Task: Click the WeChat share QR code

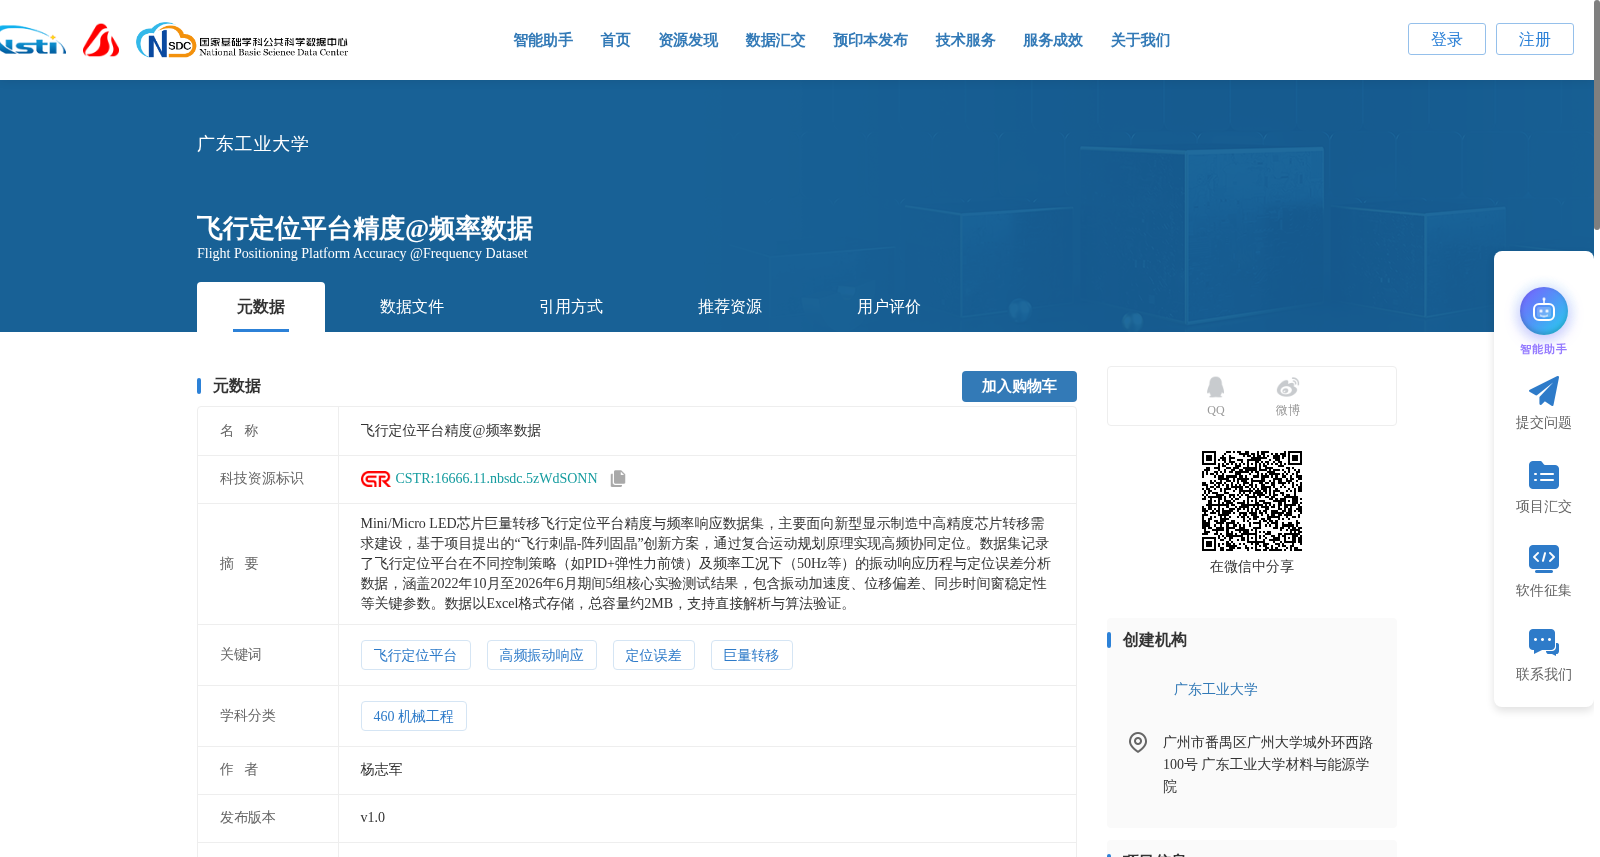Action: click(x=1251, y=500)
